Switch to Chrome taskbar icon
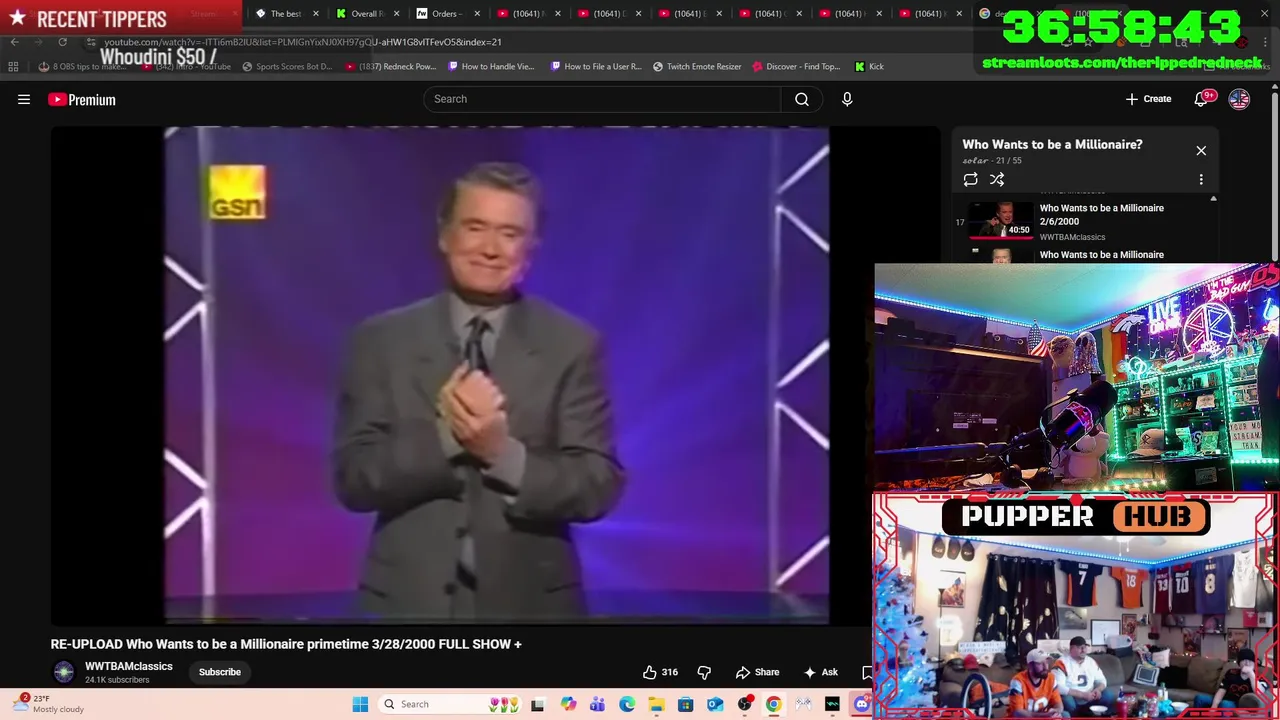Image resolution: width=1280 pixels, height=720 pixels. click(773, 704)
